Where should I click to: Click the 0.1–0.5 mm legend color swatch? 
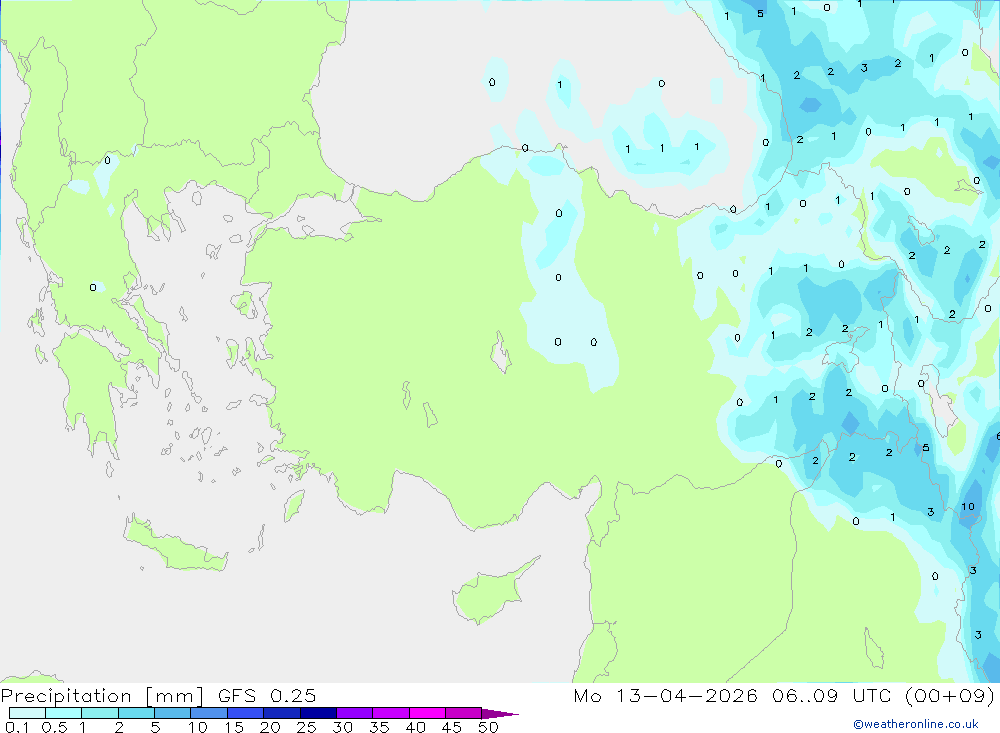point(27,713)
